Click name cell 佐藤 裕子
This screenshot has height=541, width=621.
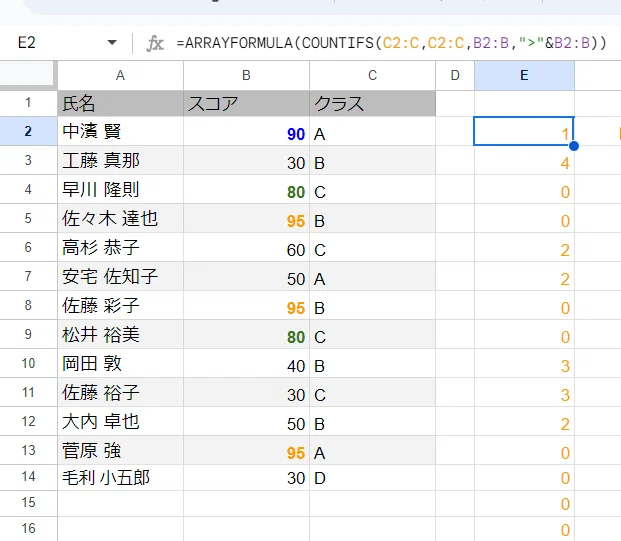(120, 392)
